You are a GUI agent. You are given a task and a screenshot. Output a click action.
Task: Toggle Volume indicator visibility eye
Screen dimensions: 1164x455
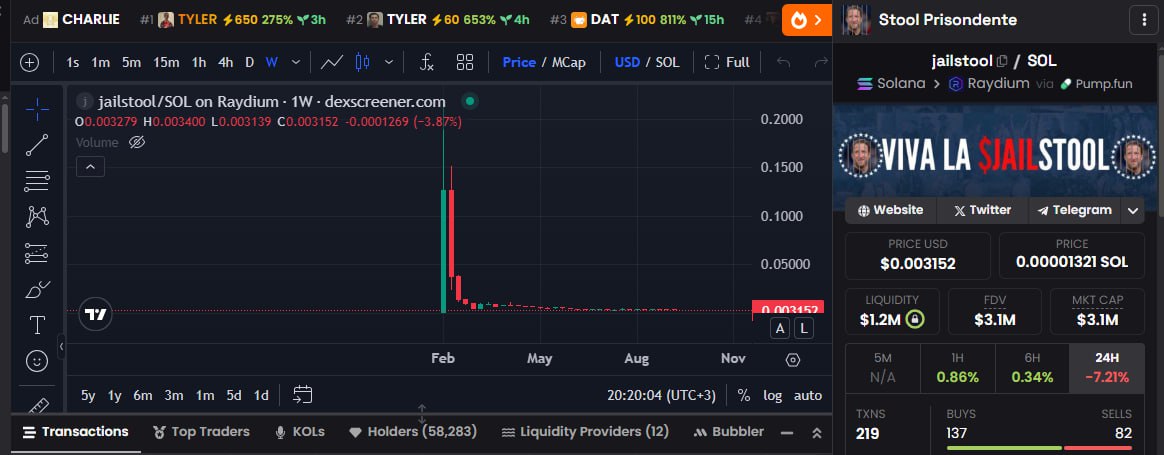(x=137, y=143)
